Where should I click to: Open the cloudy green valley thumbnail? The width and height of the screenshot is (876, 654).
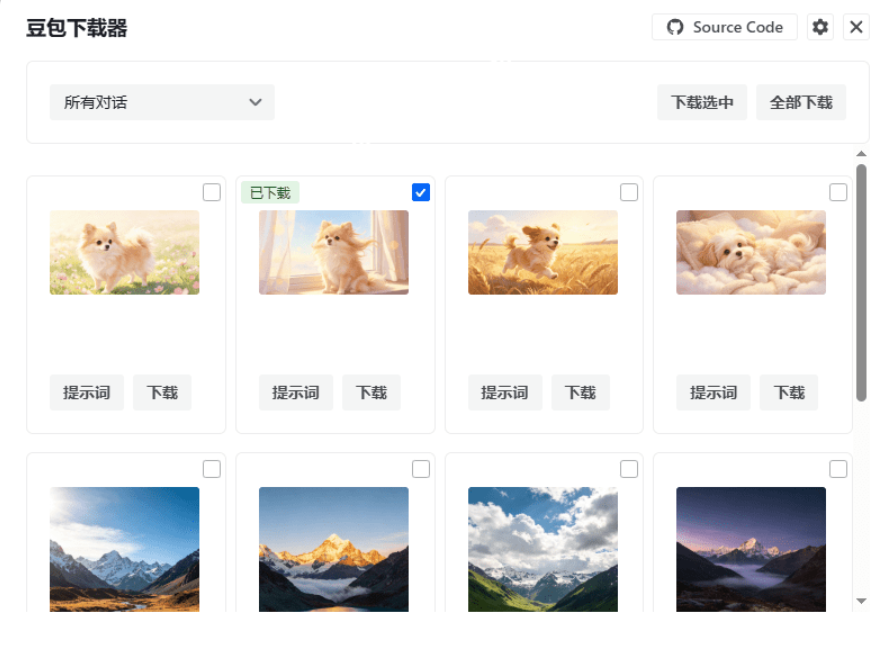click(x=543, y=550)
